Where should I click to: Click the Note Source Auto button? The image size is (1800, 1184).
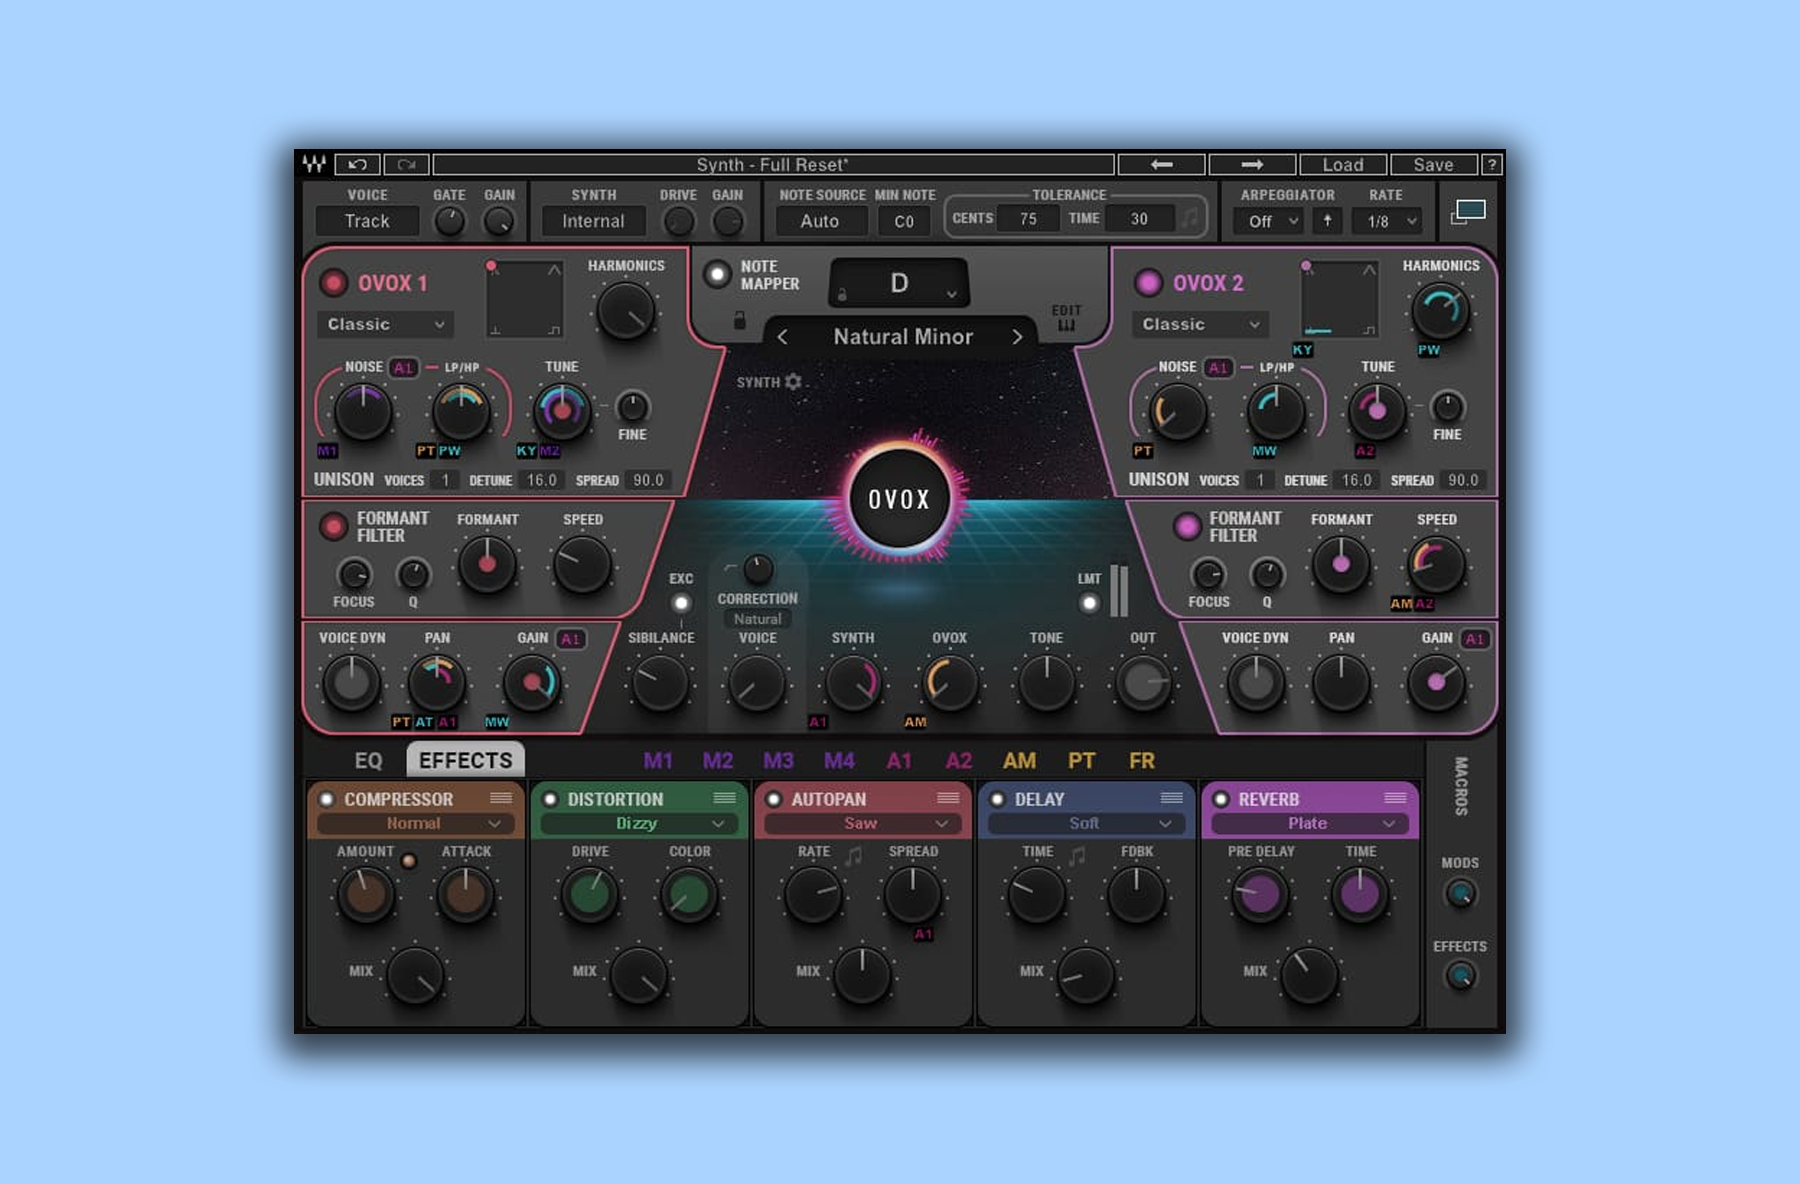(x=820, y=221)
